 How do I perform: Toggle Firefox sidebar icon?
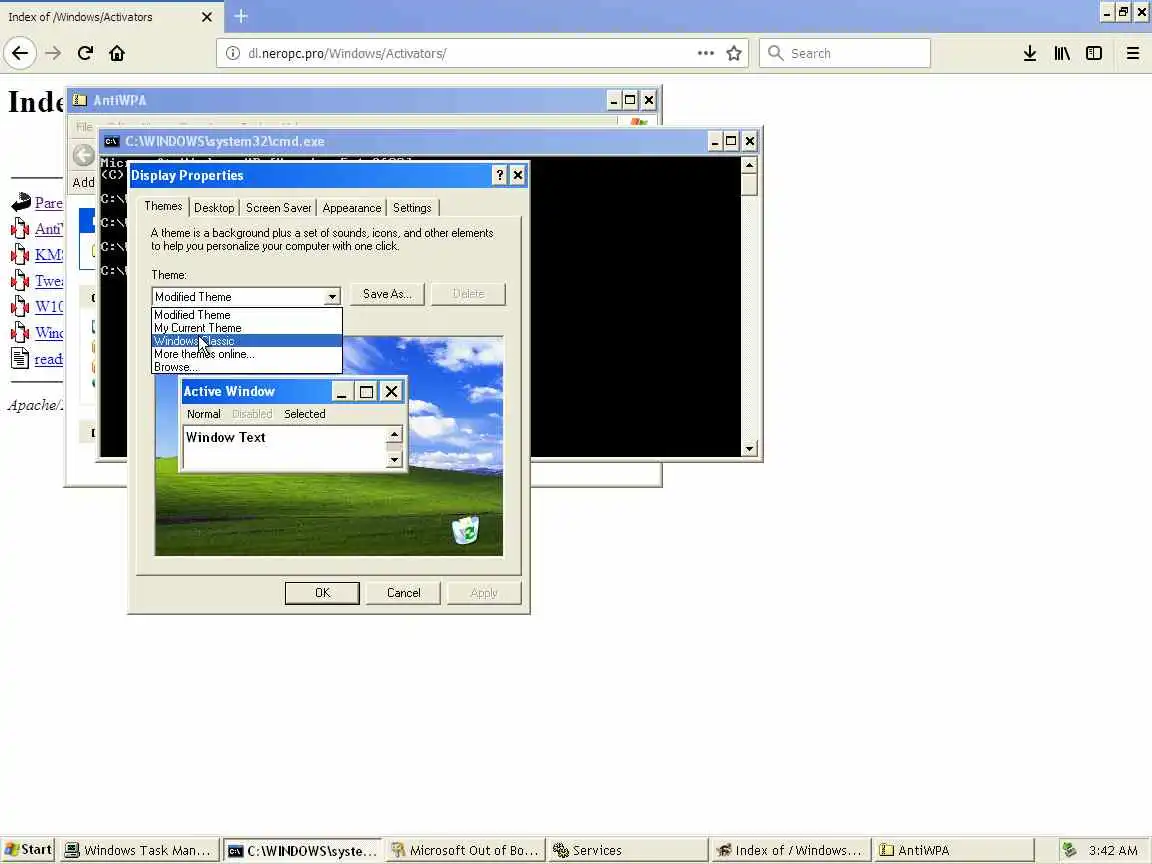pos(1094,53)
